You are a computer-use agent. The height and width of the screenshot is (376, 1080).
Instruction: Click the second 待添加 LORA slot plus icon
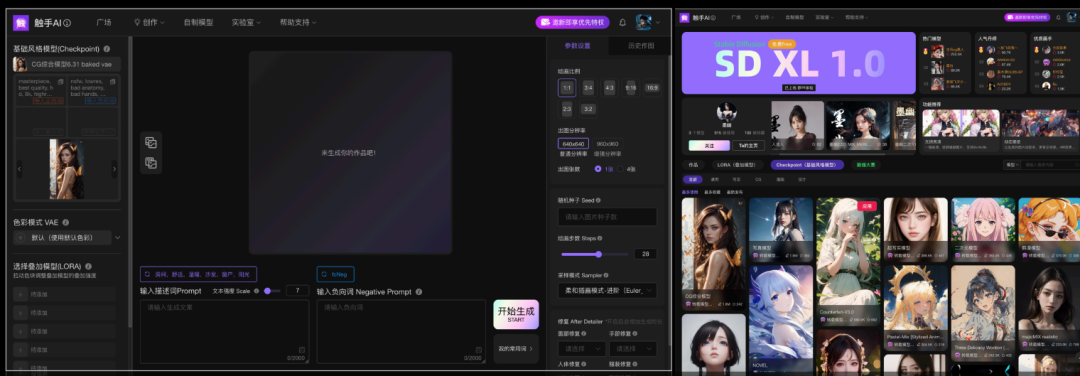point(21,313)
